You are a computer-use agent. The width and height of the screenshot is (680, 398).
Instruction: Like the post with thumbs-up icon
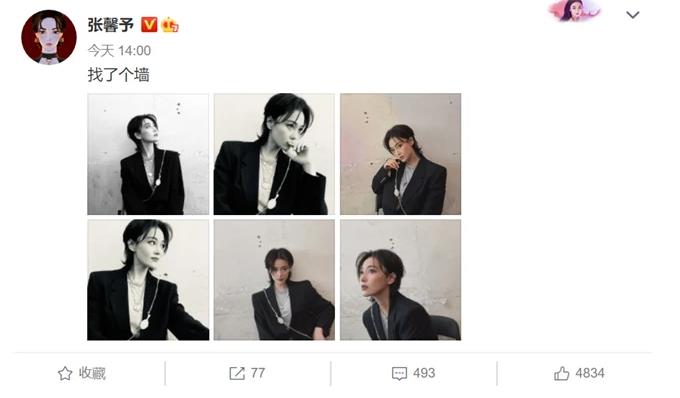click(x=562, y=373)
